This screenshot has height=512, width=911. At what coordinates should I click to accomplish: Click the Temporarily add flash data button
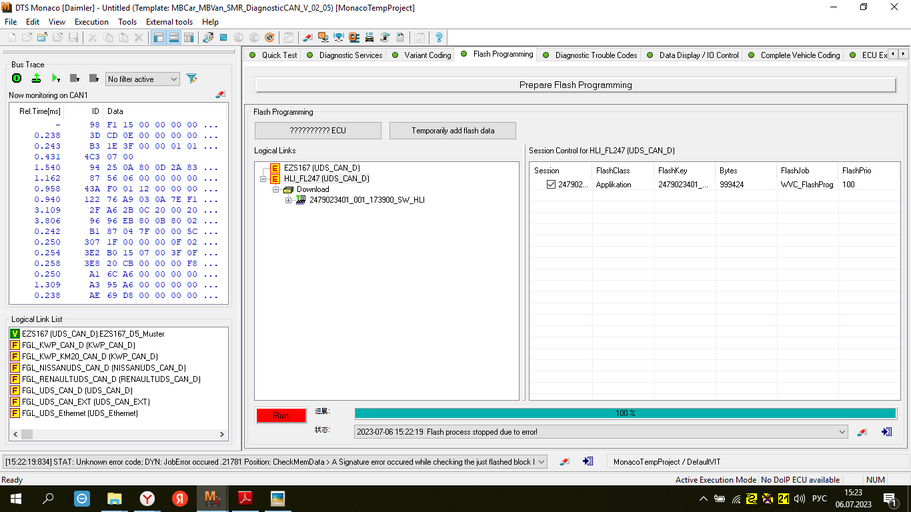[x=453, y=131]
